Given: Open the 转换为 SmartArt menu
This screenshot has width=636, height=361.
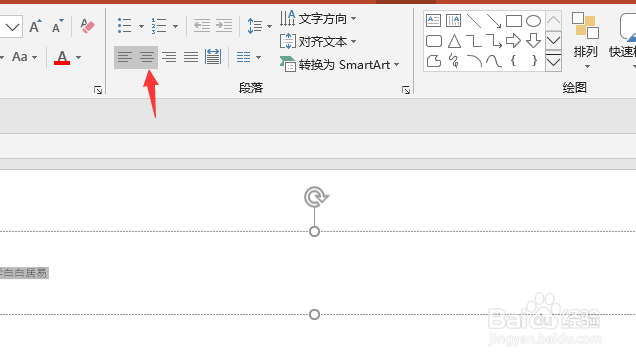Looking at the screenshot, I should pos(339,64).
